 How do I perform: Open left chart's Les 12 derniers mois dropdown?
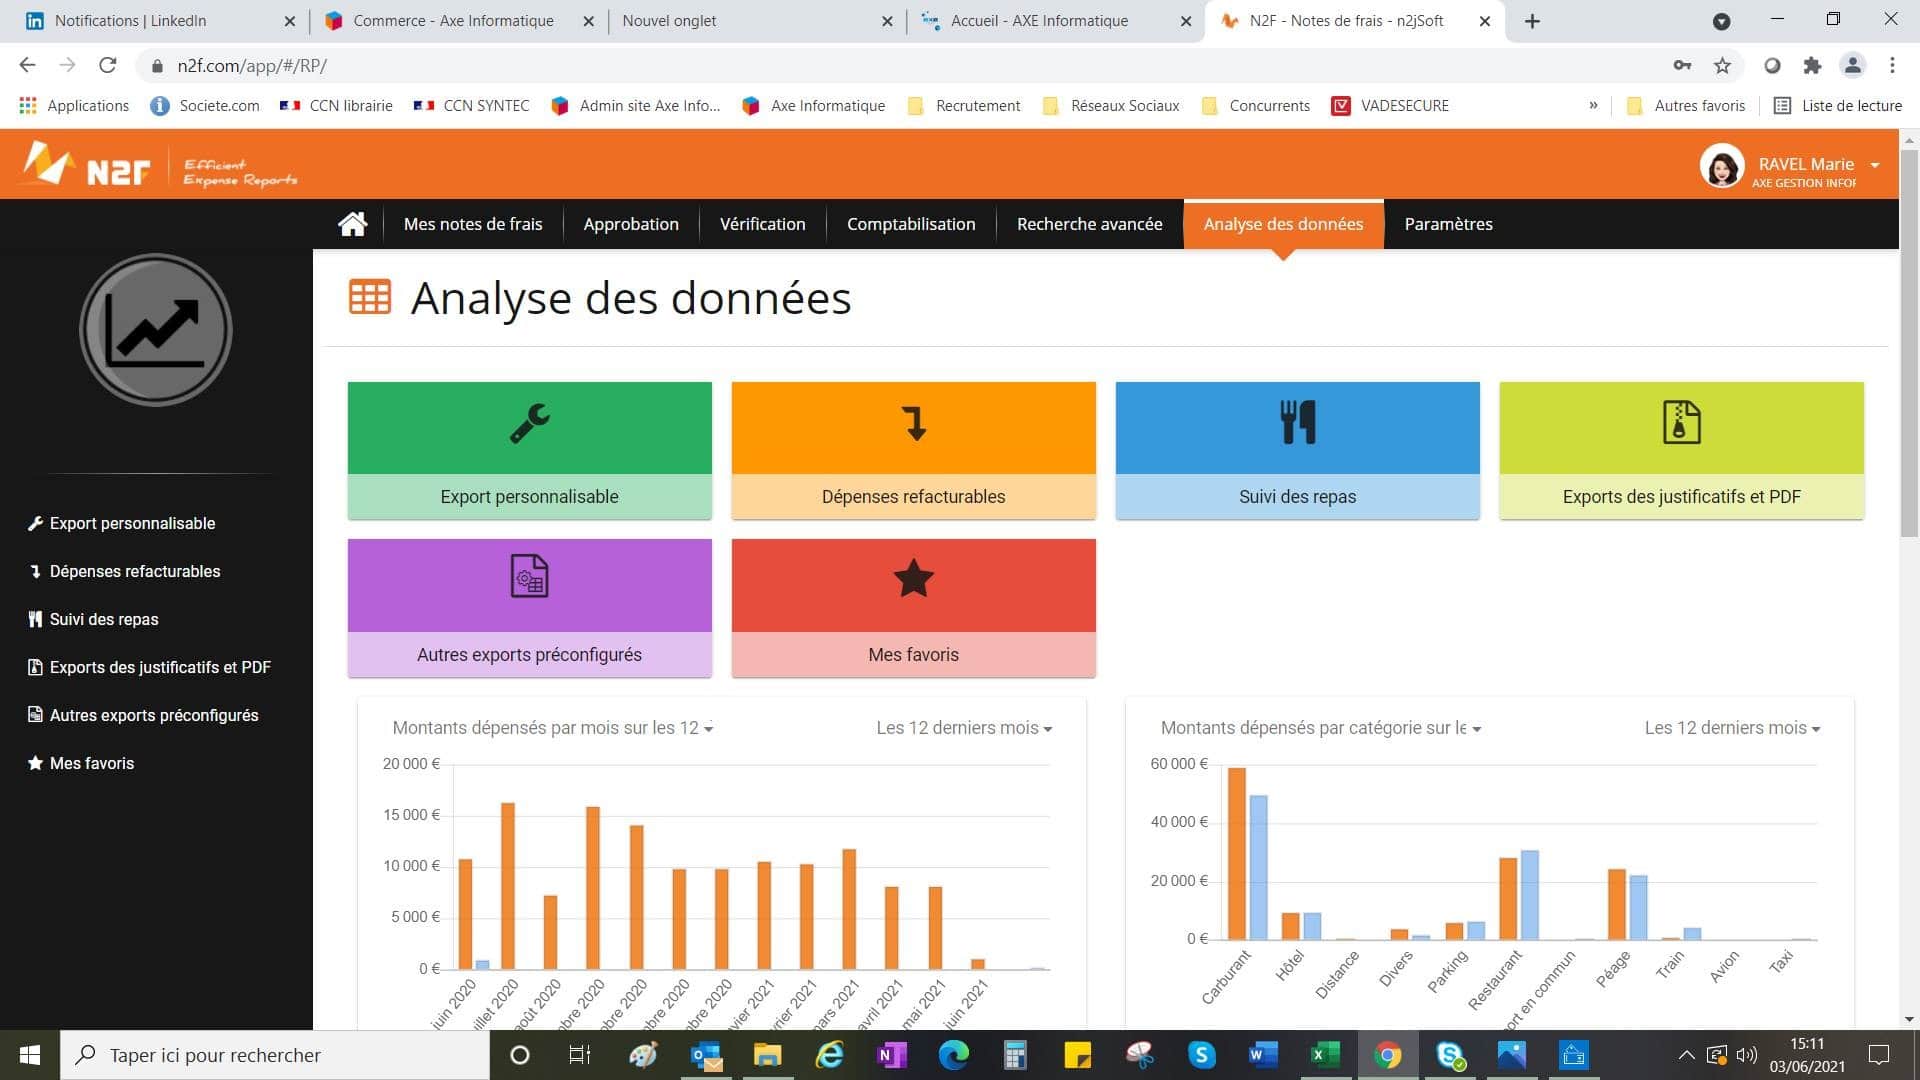pyautogui.click(x=964, y=728)
